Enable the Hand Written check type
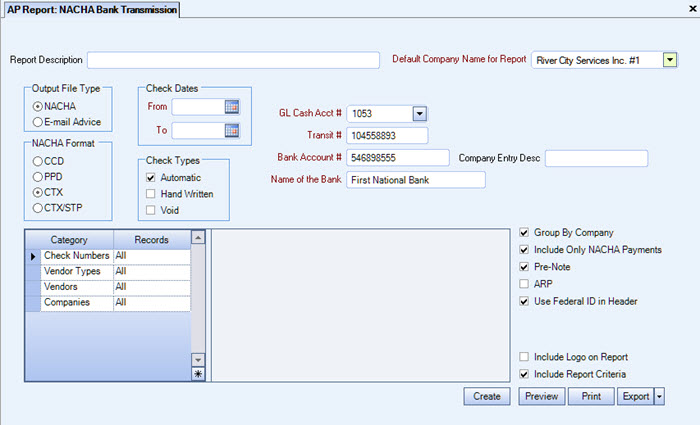700x425 pixels. tap(150, 193)
